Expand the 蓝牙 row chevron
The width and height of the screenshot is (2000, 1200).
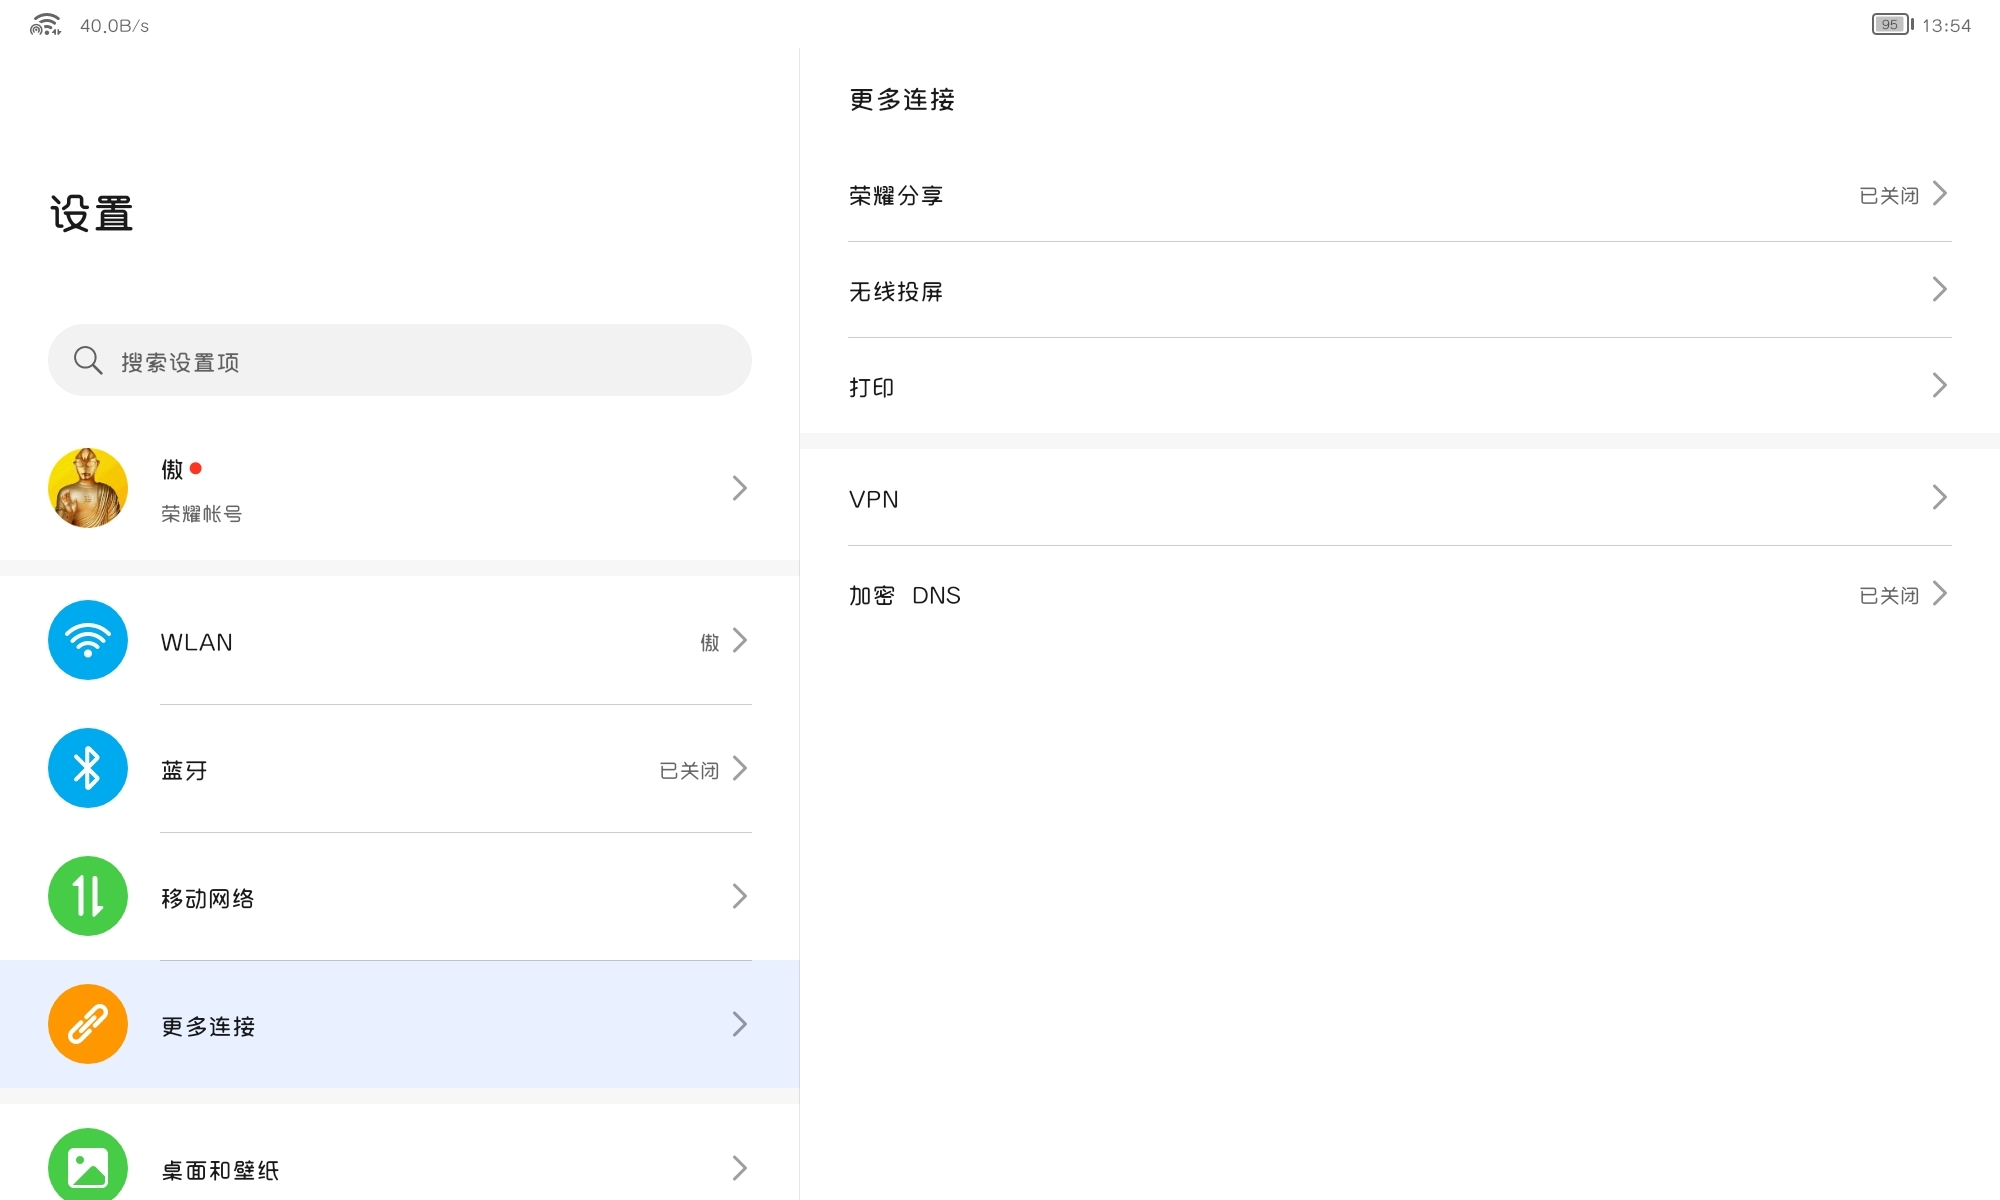click(x=739, y=769)
